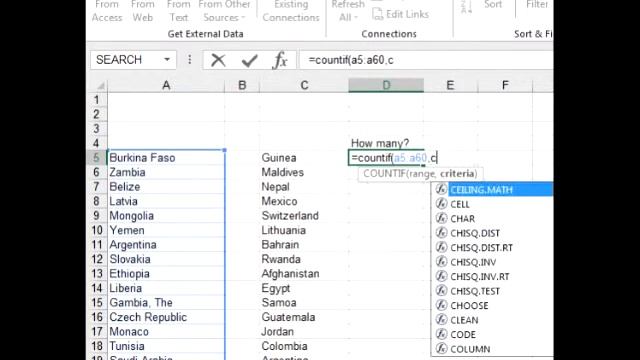Click inside the Name Box showing SEARCH

pos(127,60)
